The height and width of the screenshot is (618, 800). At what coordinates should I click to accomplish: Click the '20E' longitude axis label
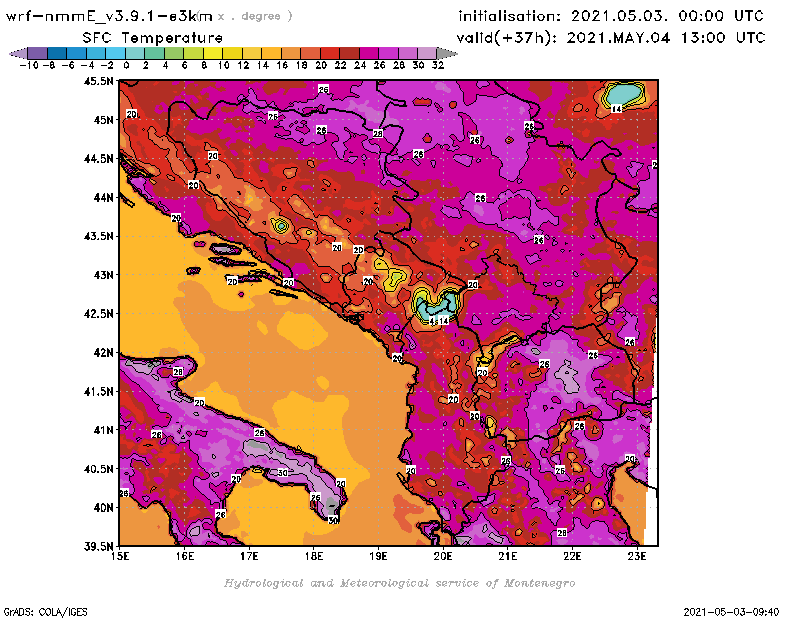click(443, 556)
